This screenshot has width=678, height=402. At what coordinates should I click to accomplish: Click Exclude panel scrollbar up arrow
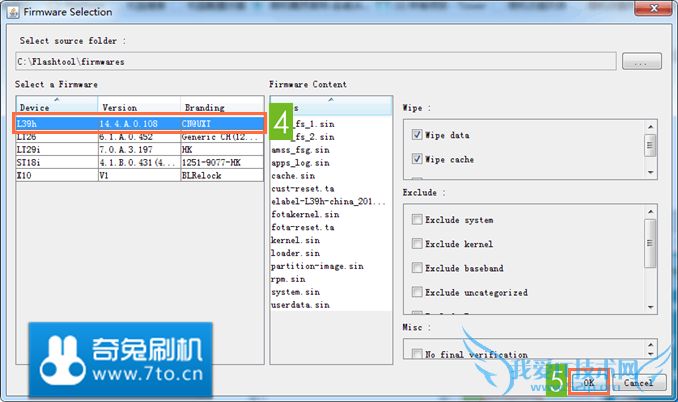(x=650, y=211)
